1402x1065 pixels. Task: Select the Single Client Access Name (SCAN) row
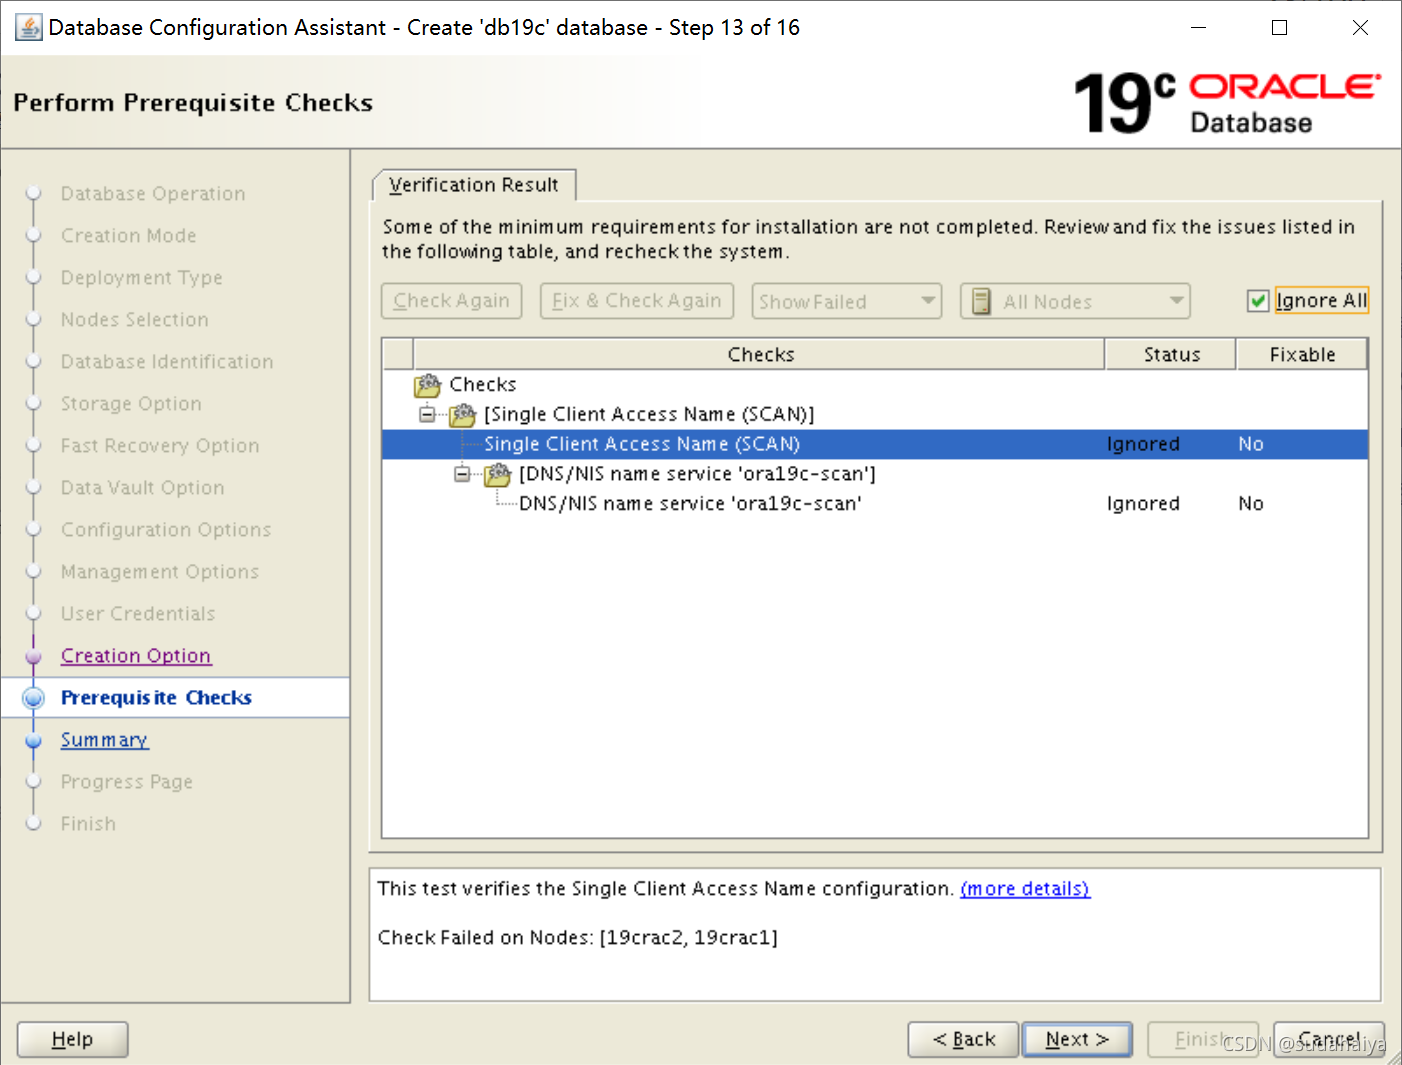click(x=875, y=444)
